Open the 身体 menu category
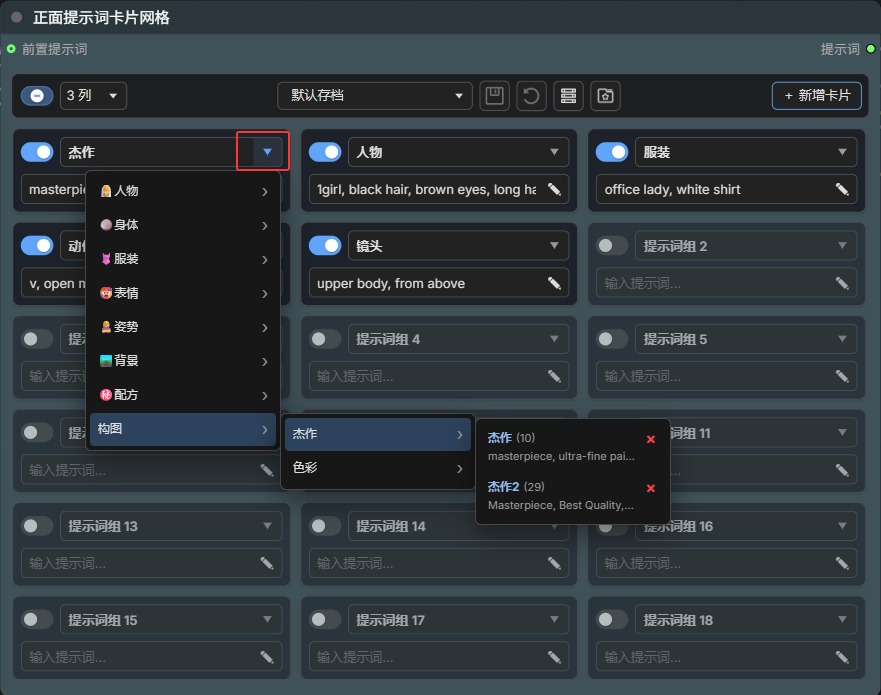 point(183,225)
